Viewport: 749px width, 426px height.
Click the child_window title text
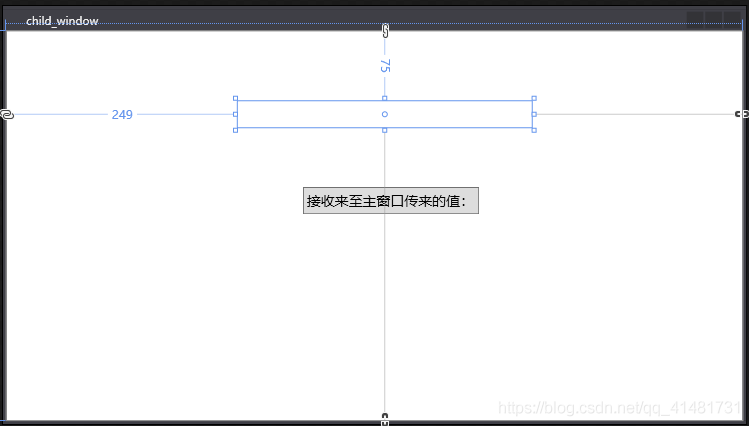click(62, 21)
